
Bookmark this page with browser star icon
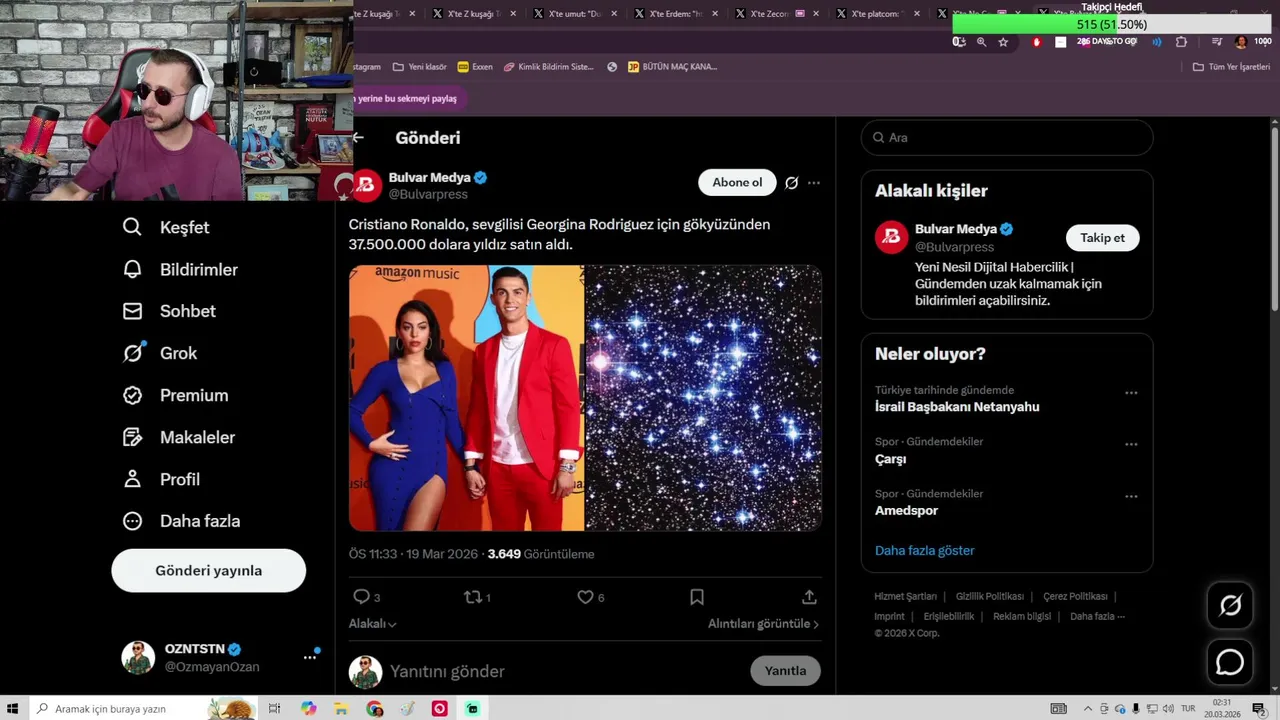(x=1003, y=42)
